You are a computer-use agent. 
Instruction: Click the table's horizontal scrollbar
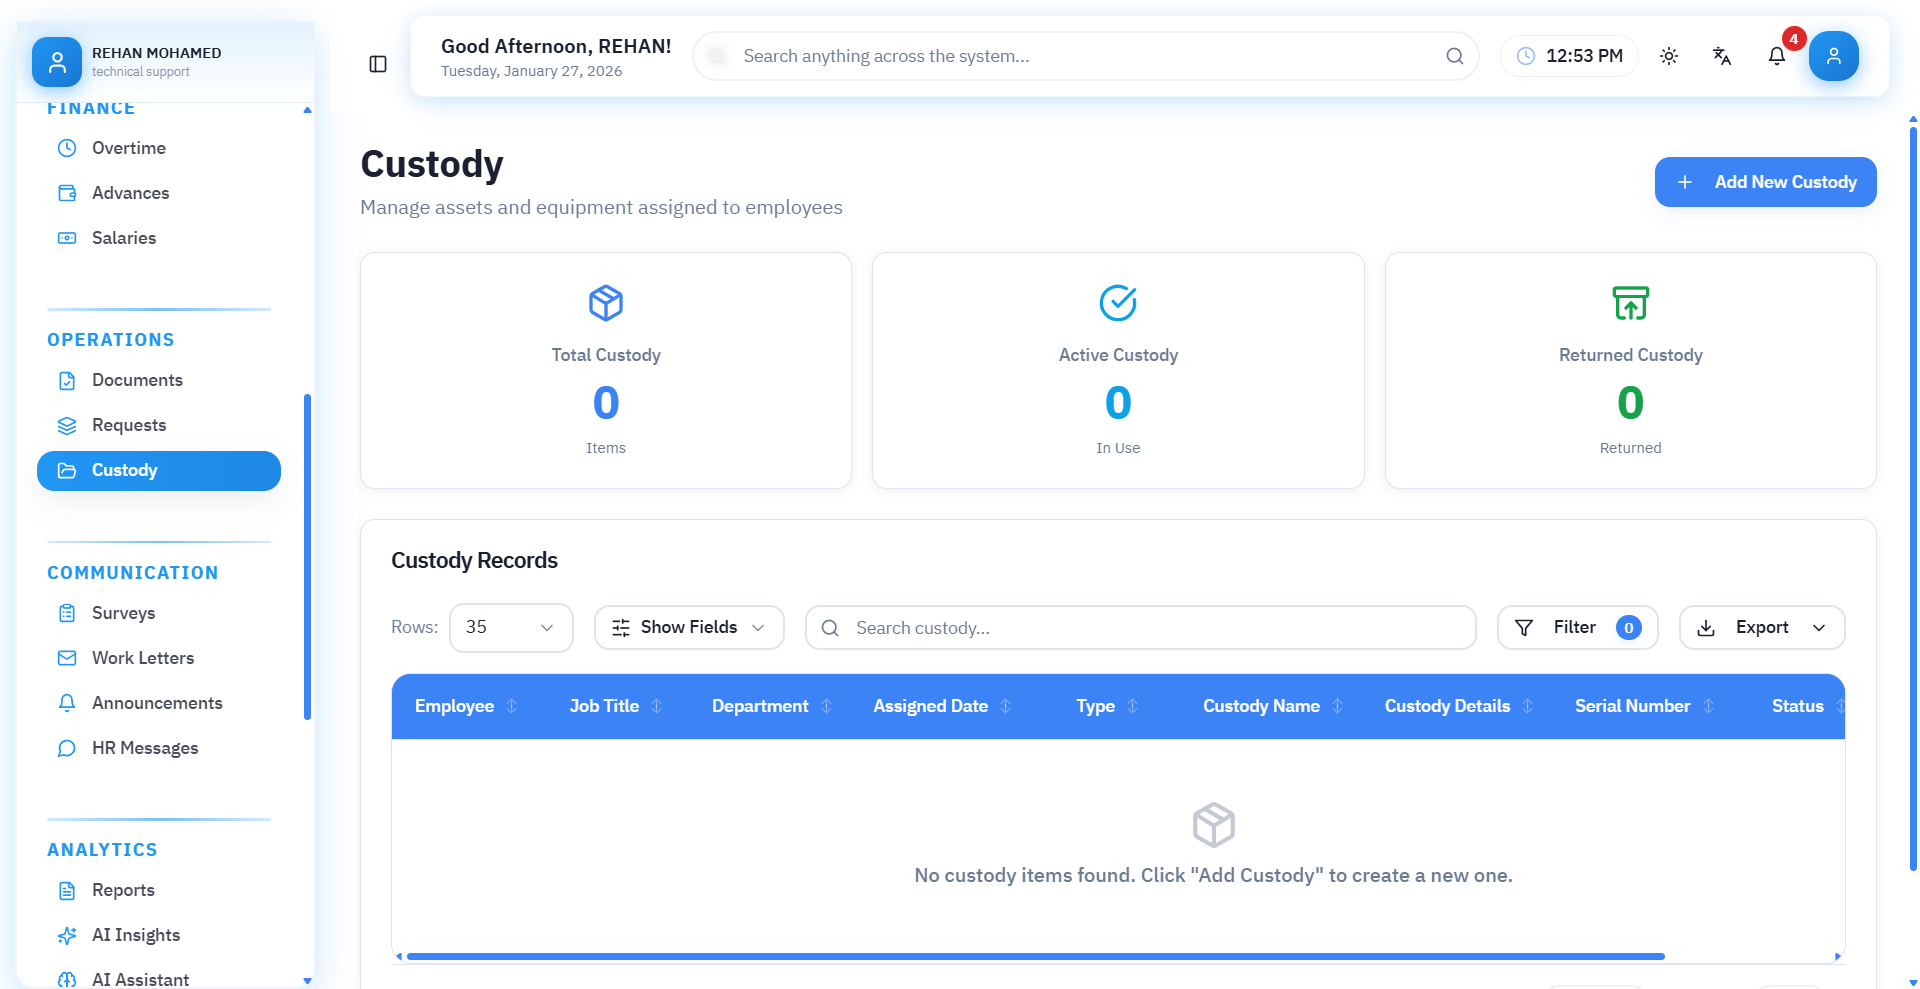point(1035,957)
